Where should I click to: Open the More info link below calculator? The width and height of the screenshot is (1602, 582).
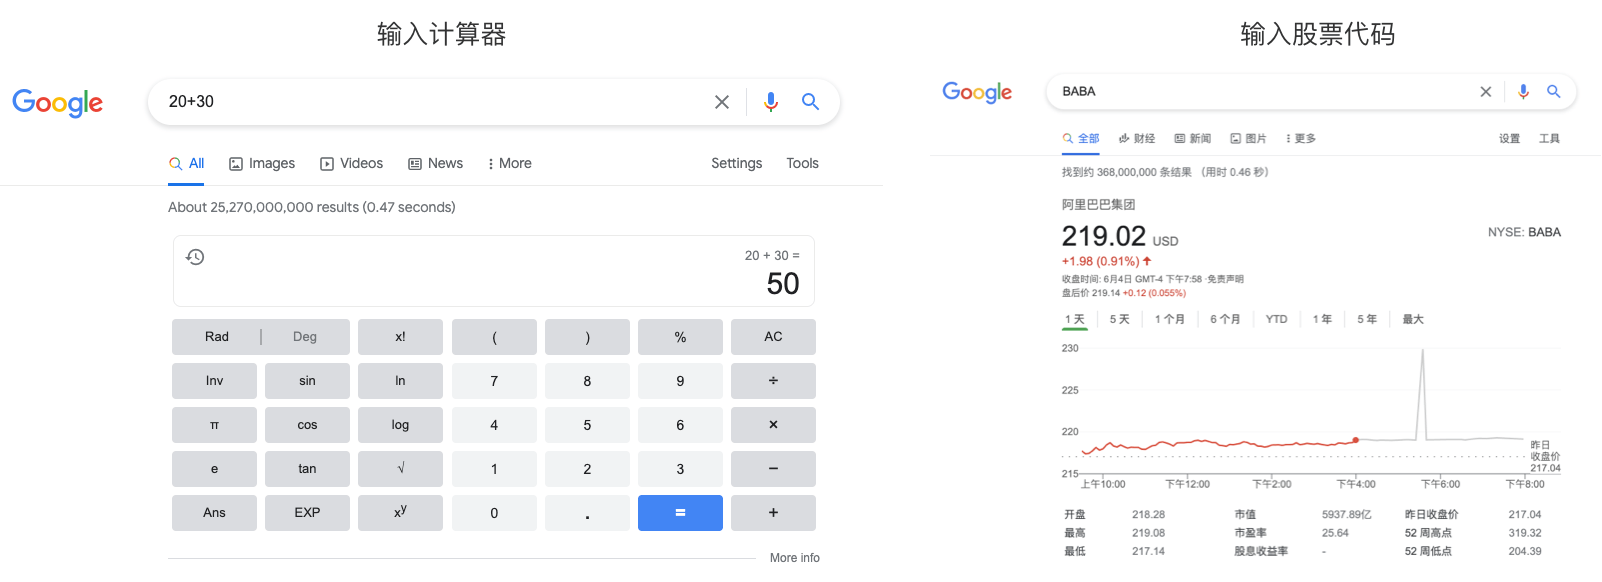[x=794, y=558]
